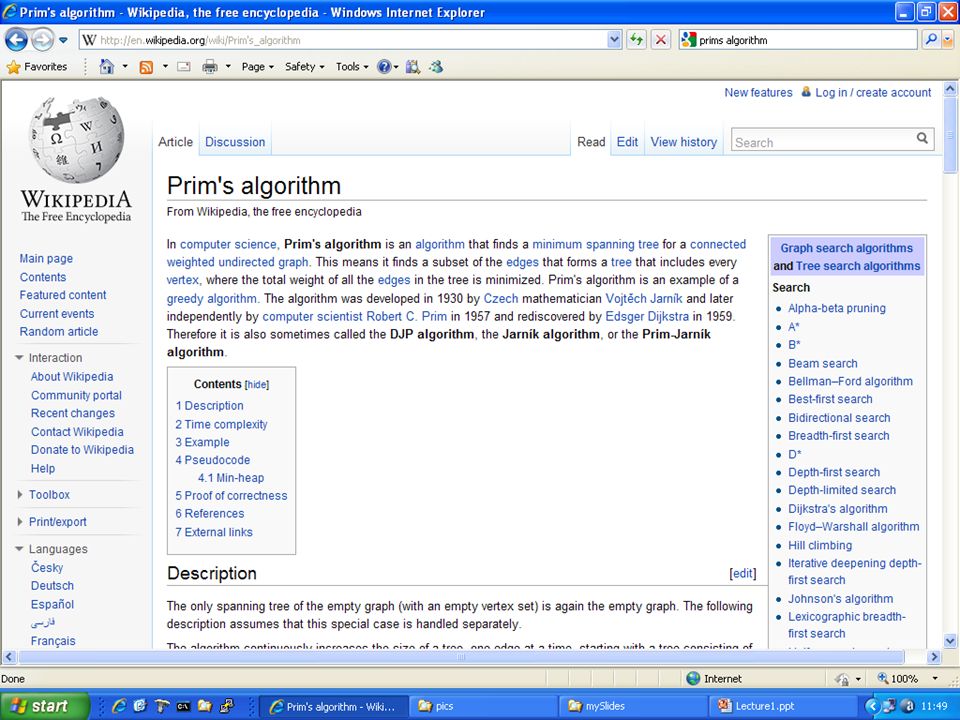Open command prompt icon in Quick Launch

[x=183, y=706]
